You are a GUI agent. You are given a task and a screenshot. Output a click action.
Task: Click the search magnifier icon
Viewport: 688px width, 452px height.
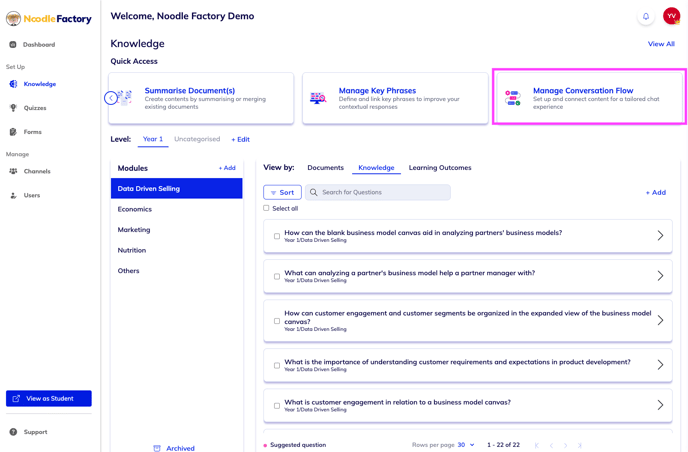click(x=314, y=192)
